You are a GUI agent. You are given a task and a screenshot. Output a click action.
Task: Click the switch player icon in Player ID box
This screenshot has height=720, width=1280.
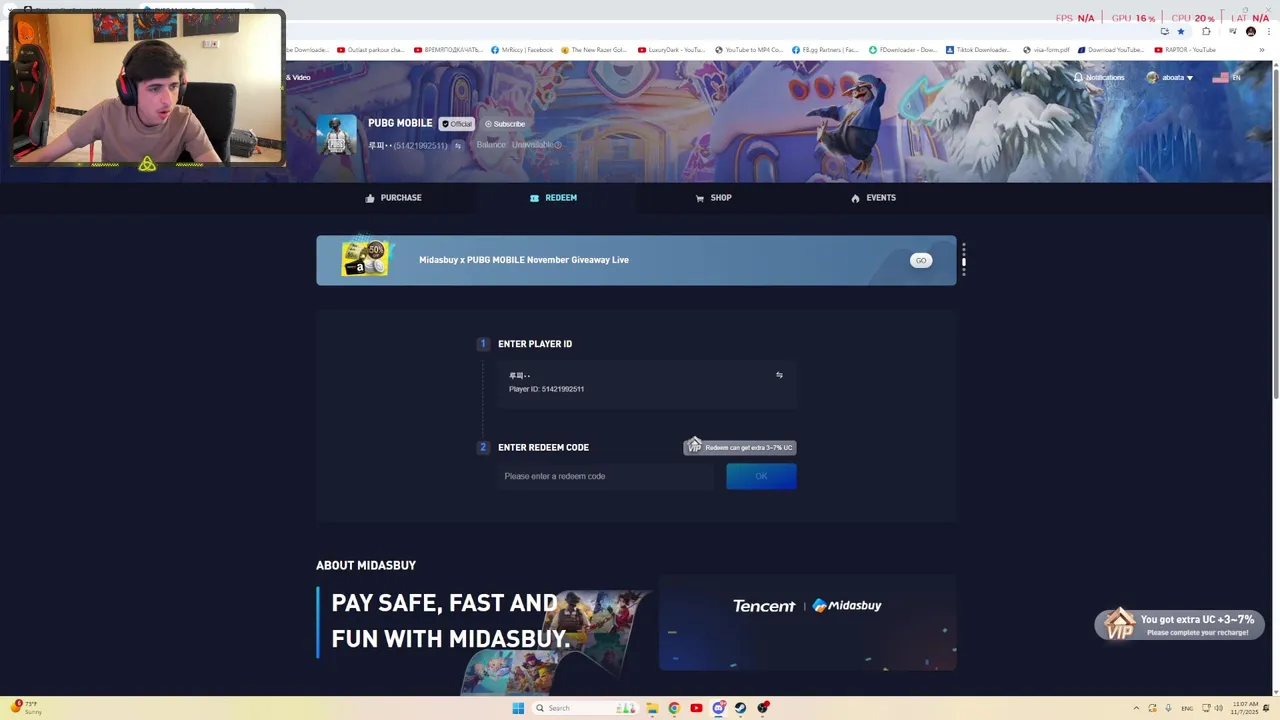(779, 375)
